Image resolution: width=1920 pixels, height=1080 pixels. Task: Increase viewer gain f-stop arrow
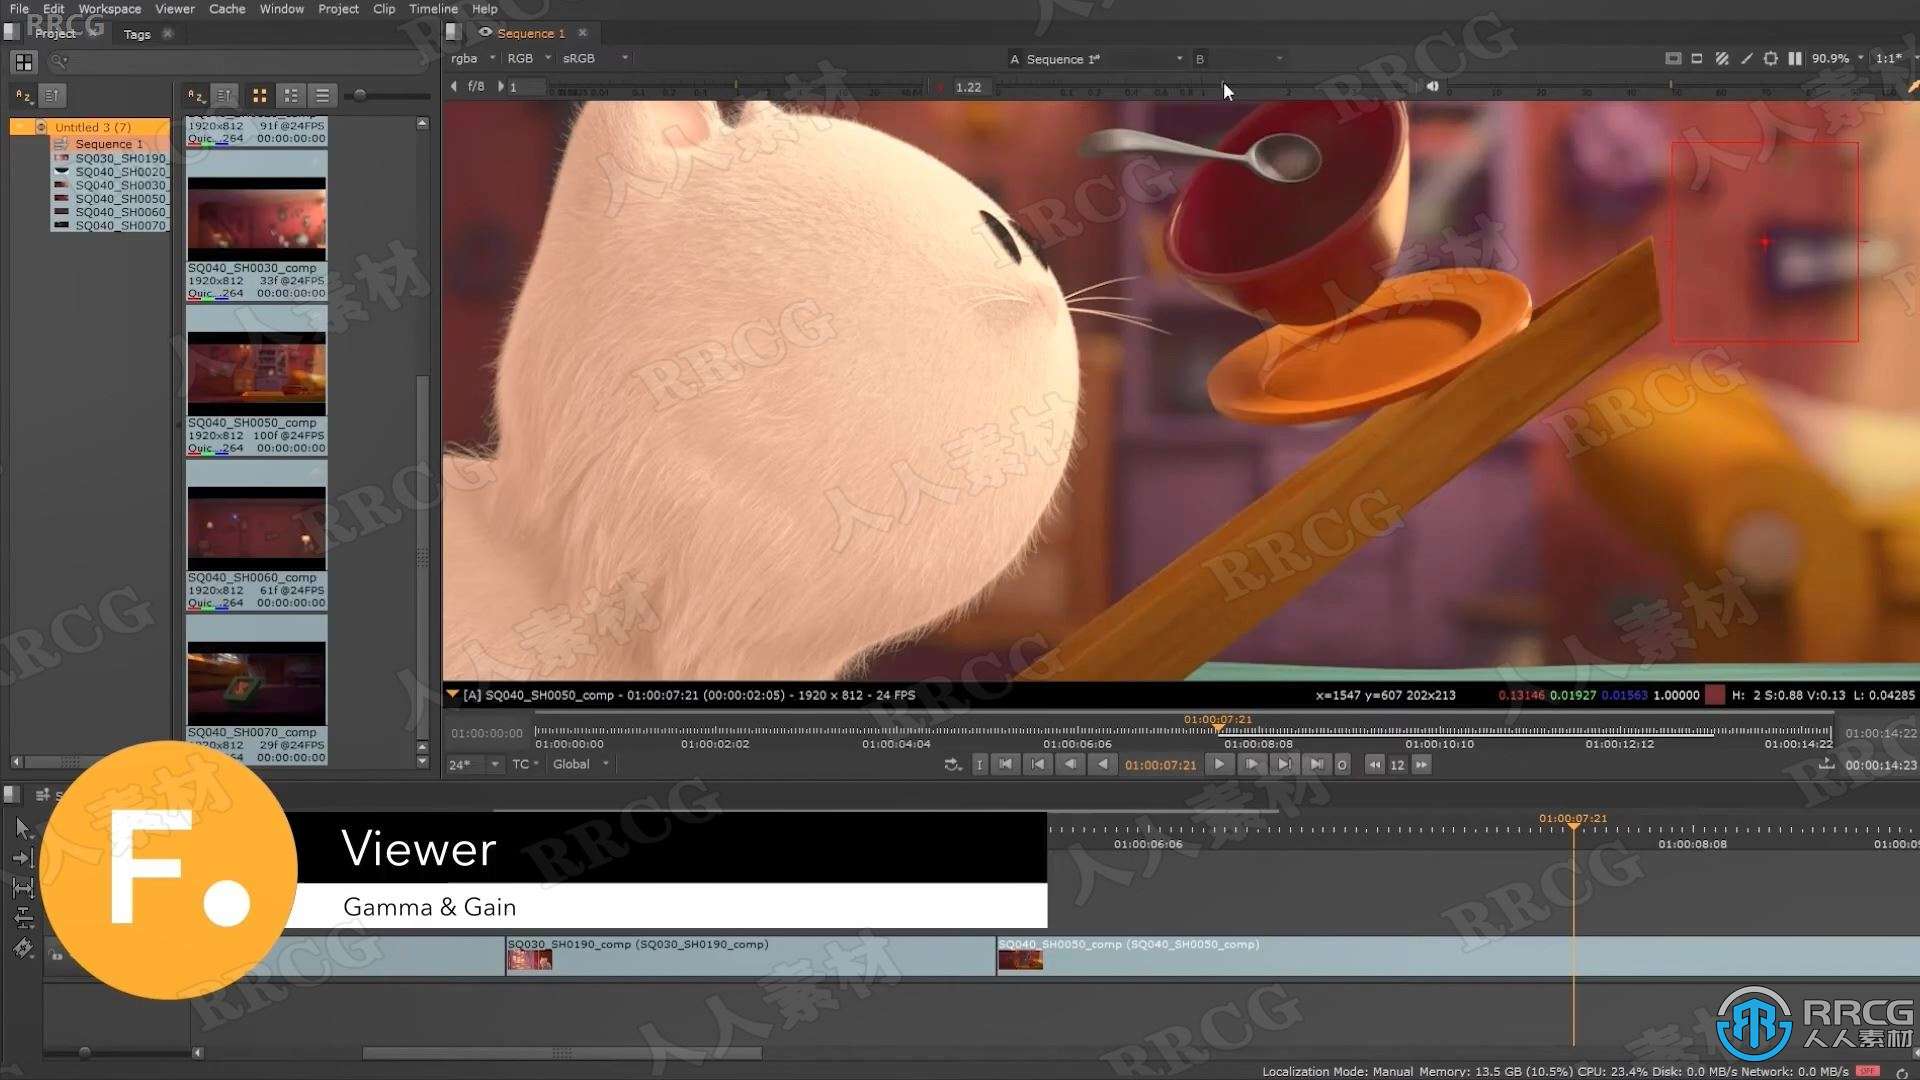click(x=501, y=87)
